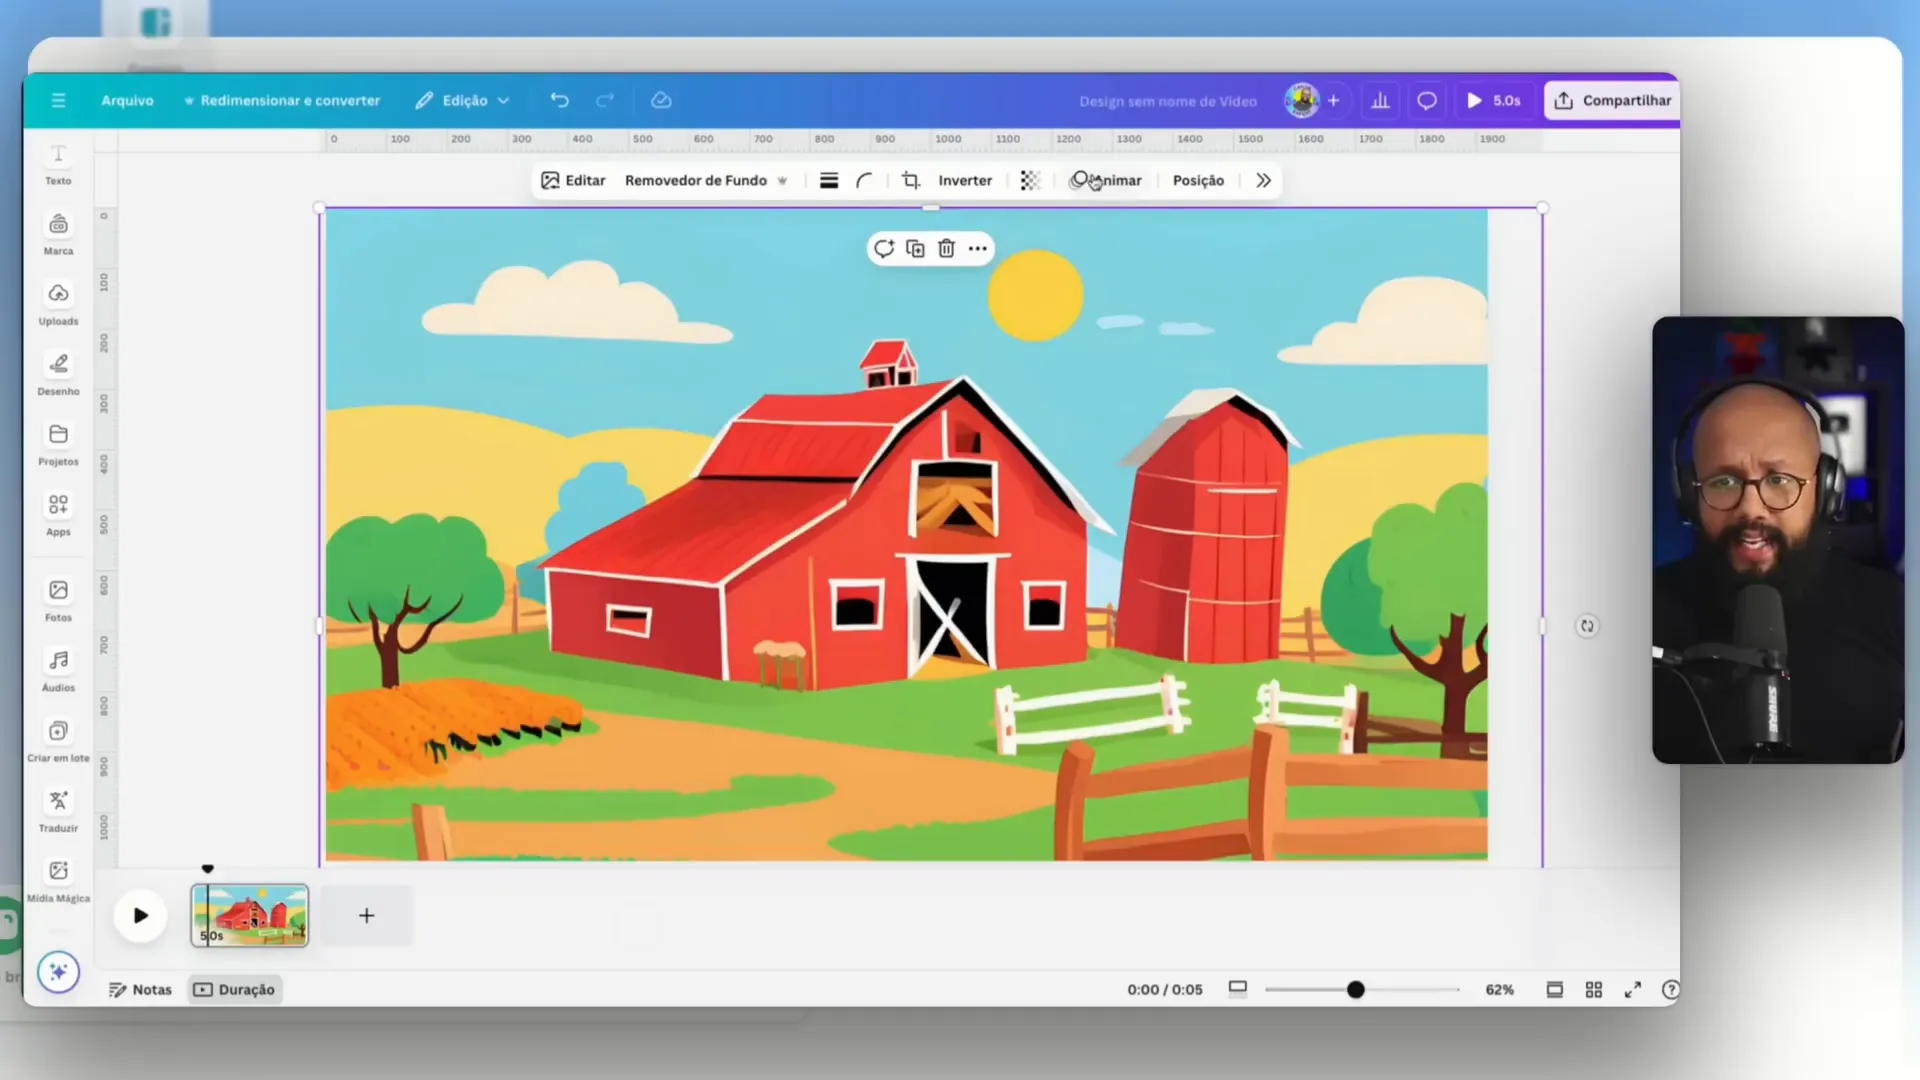The height and width of the screenshot is (1080, 1920).
Task: Adjust the zoom slider handle
Action: coord(1355,989)
